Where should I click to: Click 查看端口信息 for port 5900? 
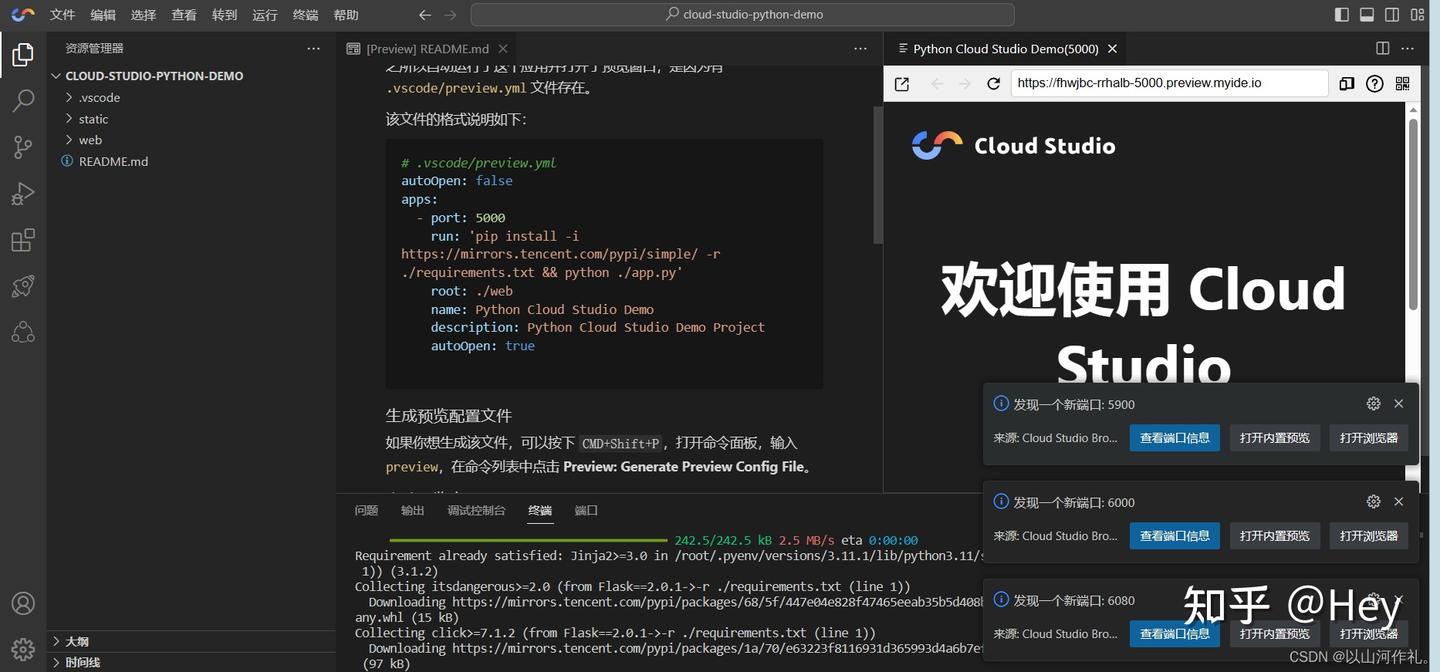coord(1174,437)
